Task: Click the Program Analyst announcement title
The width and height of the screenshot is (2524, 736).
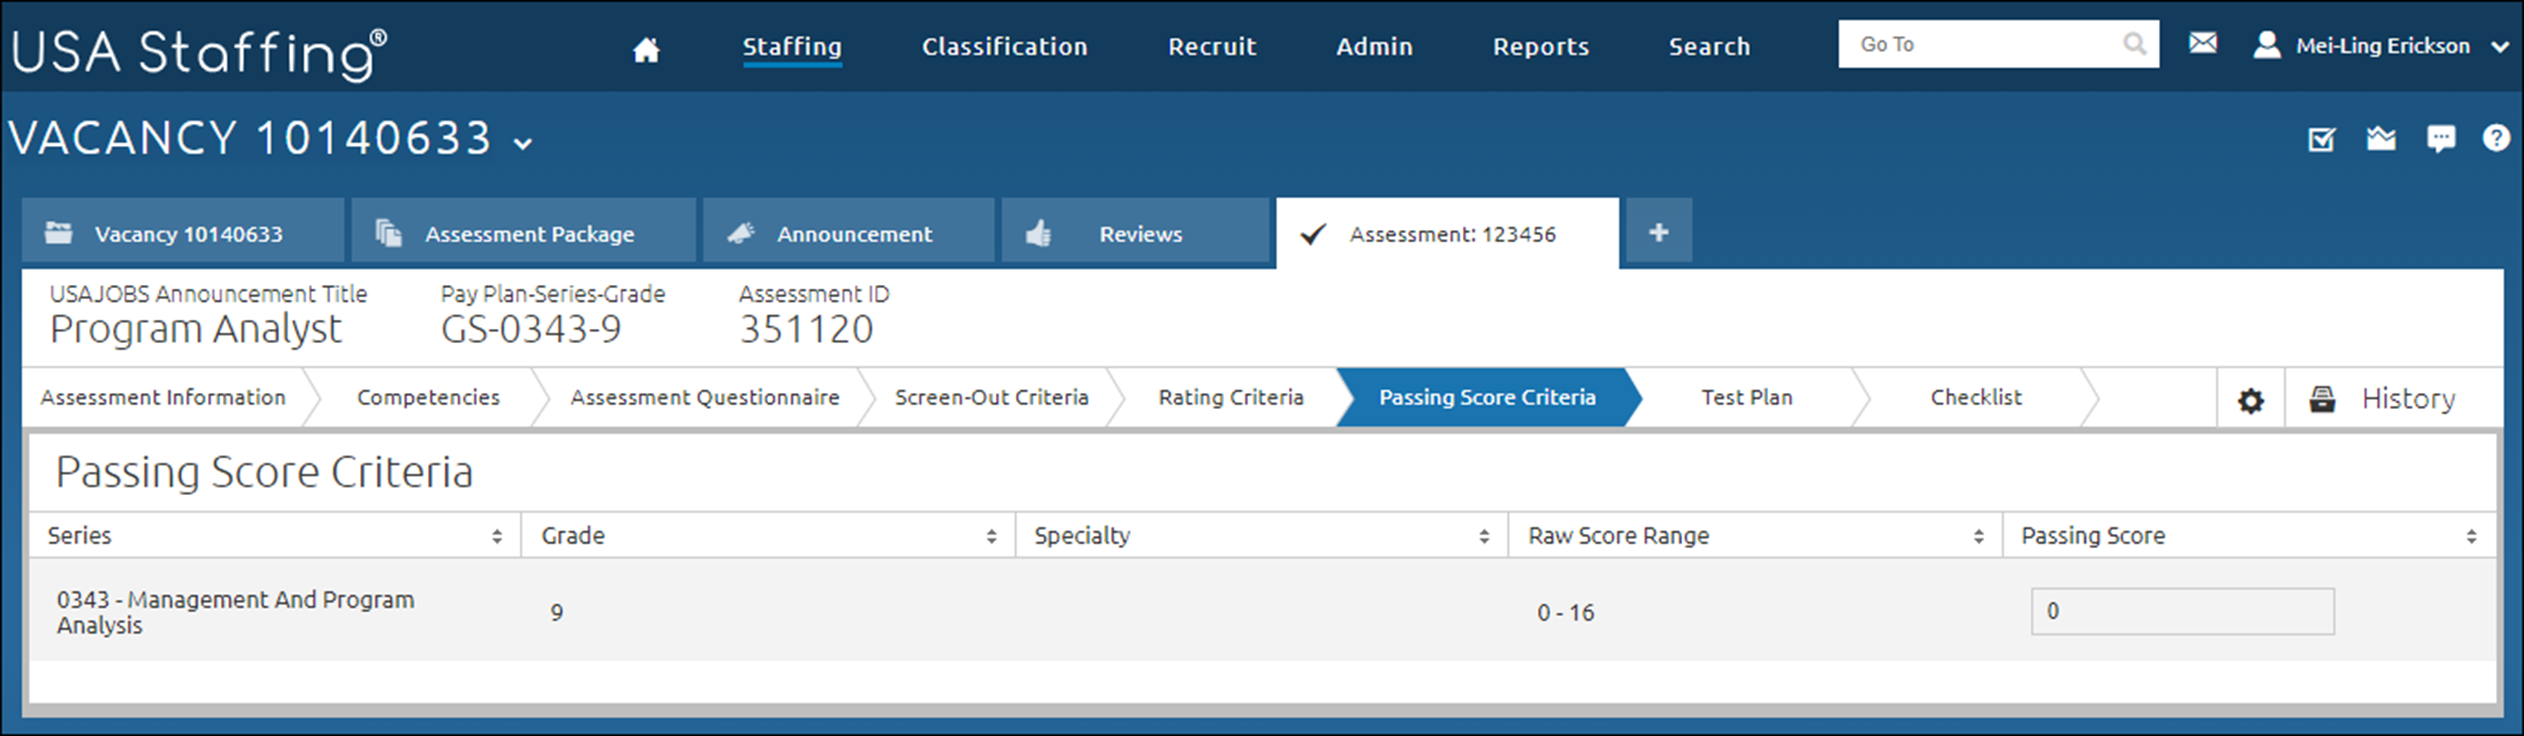Action: (196, 330)
